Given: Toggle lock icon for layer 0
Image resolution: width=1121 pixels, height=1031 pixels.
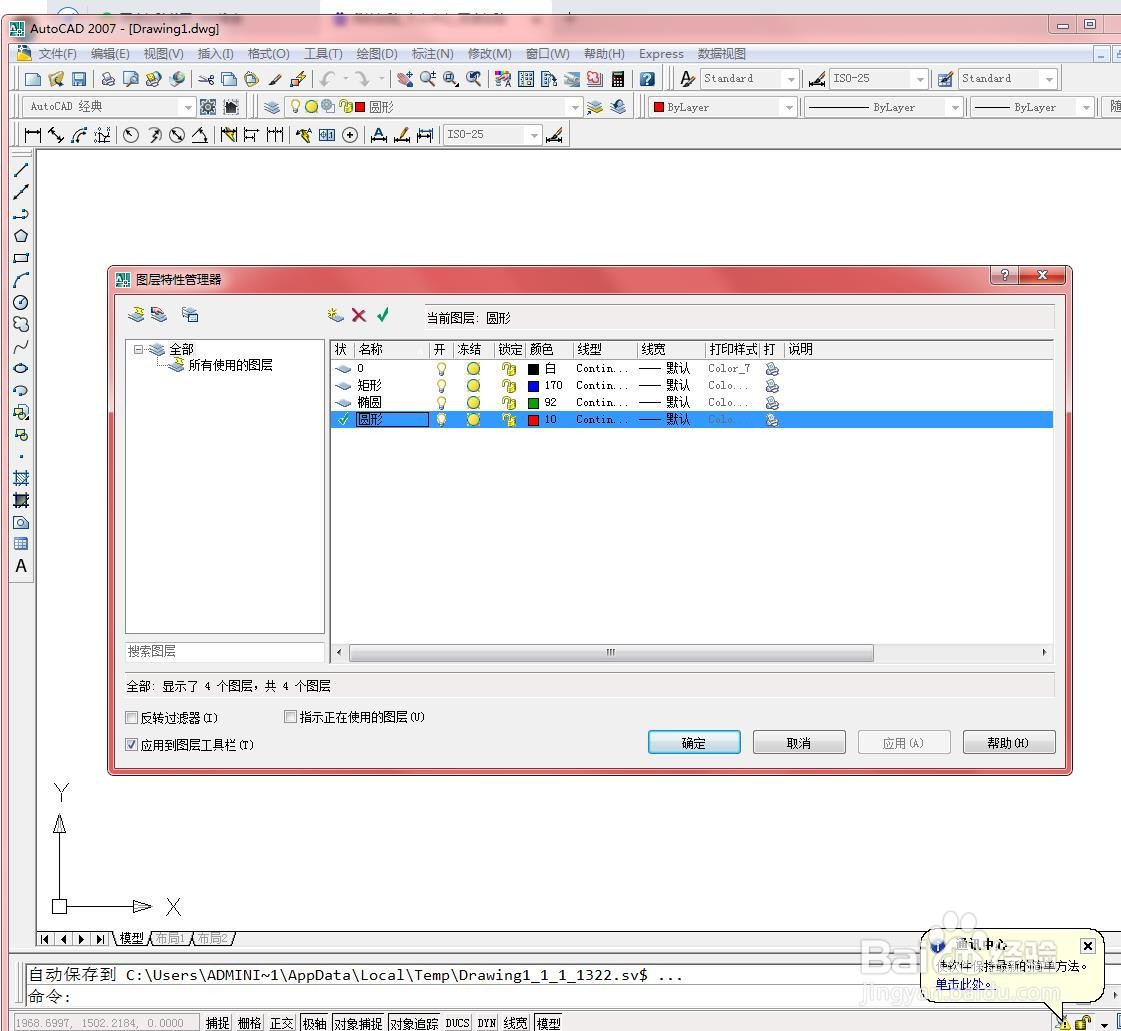Looking at the screenshot, I should tap(509, 369).
